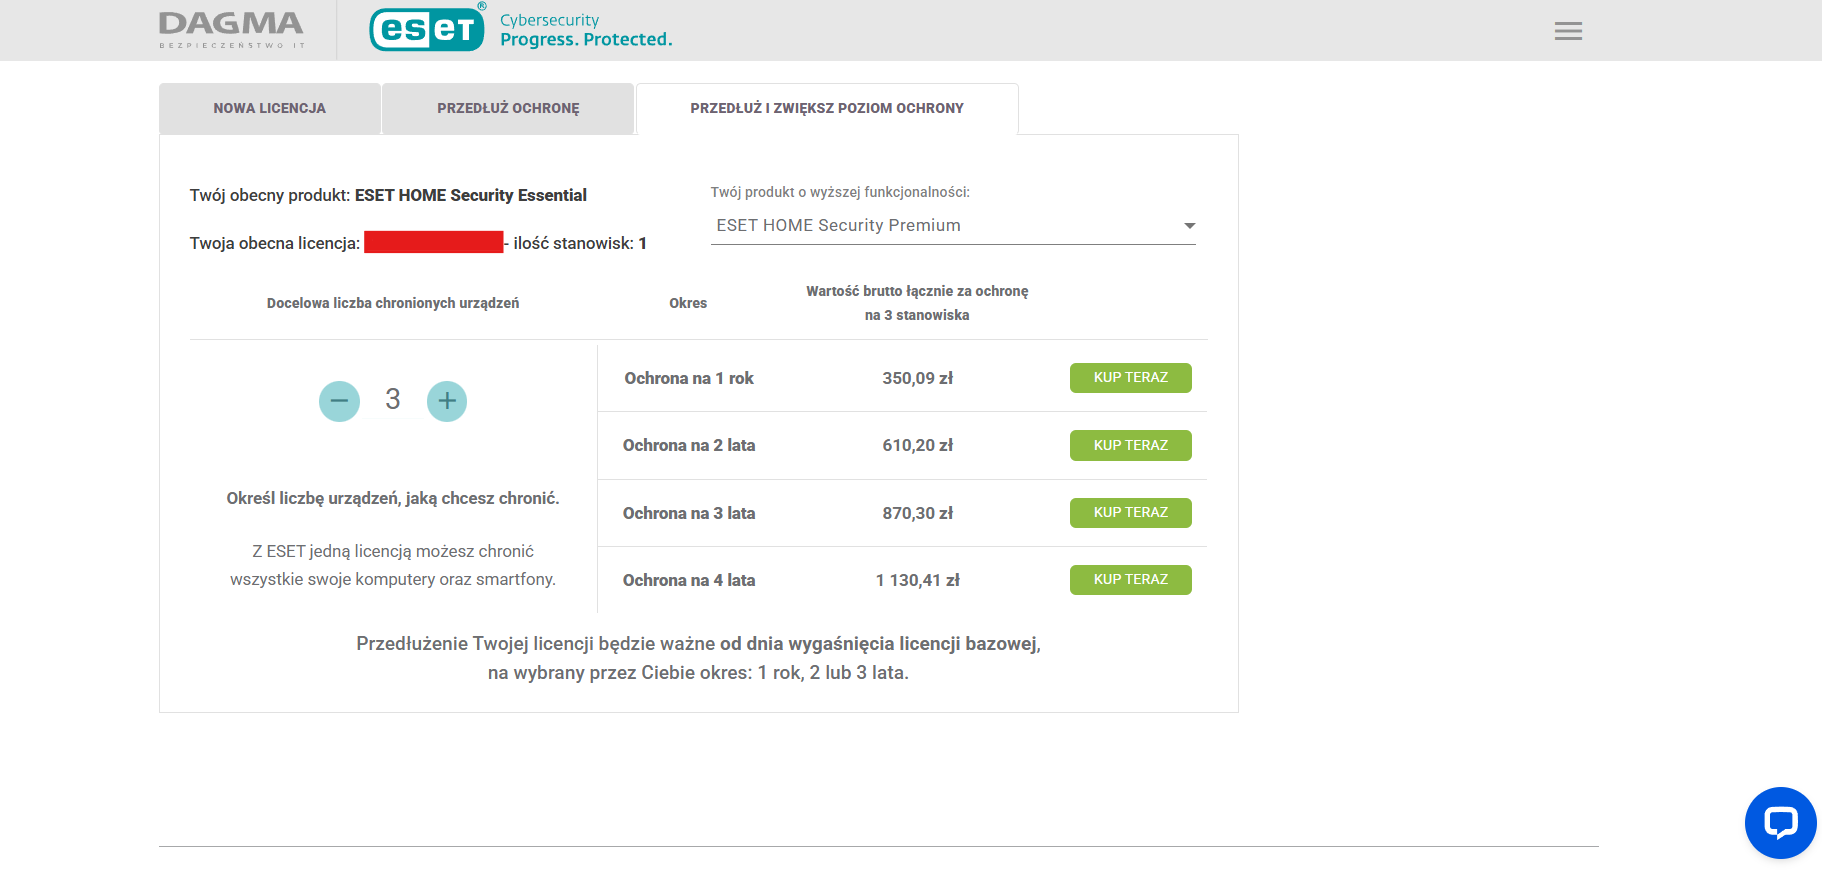Select the 'Ochrona na 1 rok' row label
This screenshot has height=873, width=1822.
coord(689,378)
